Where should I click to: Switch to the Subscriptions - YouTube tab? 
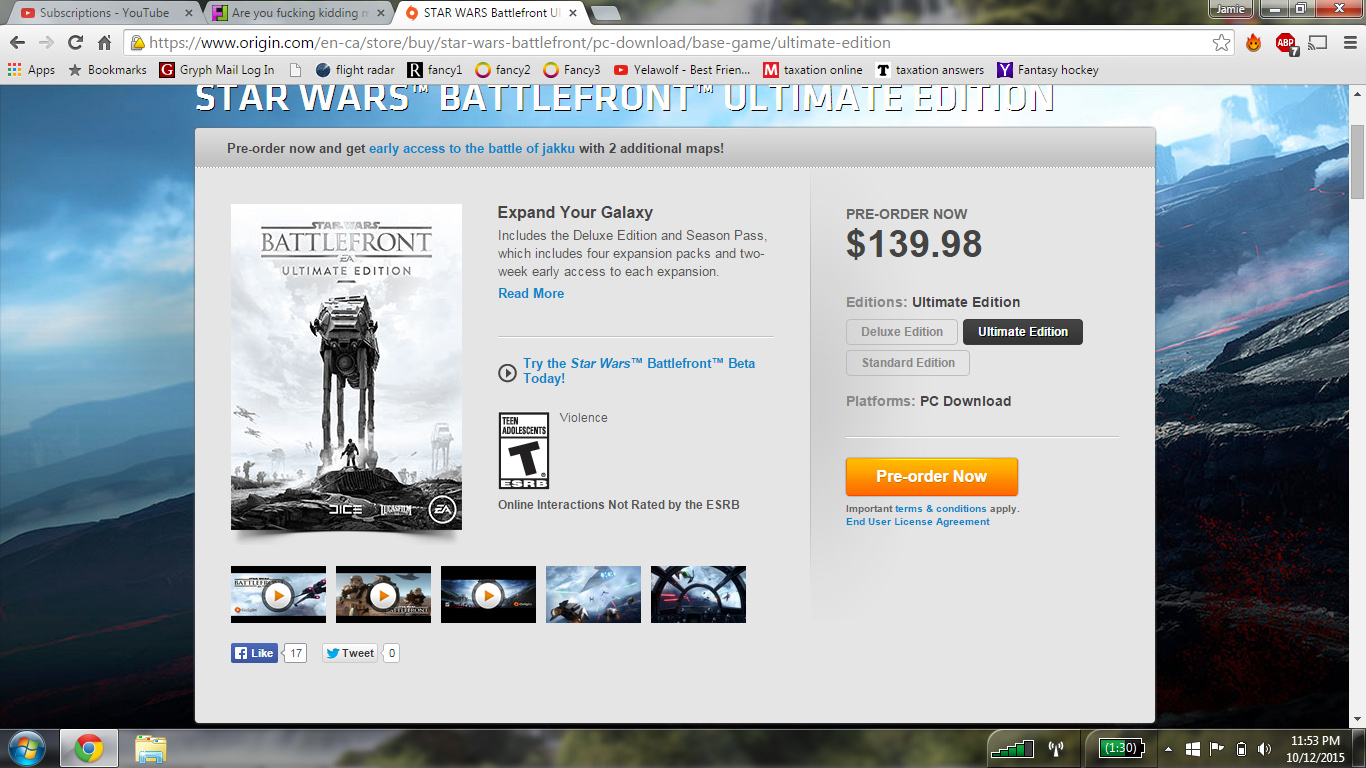(x=103, y=13)
